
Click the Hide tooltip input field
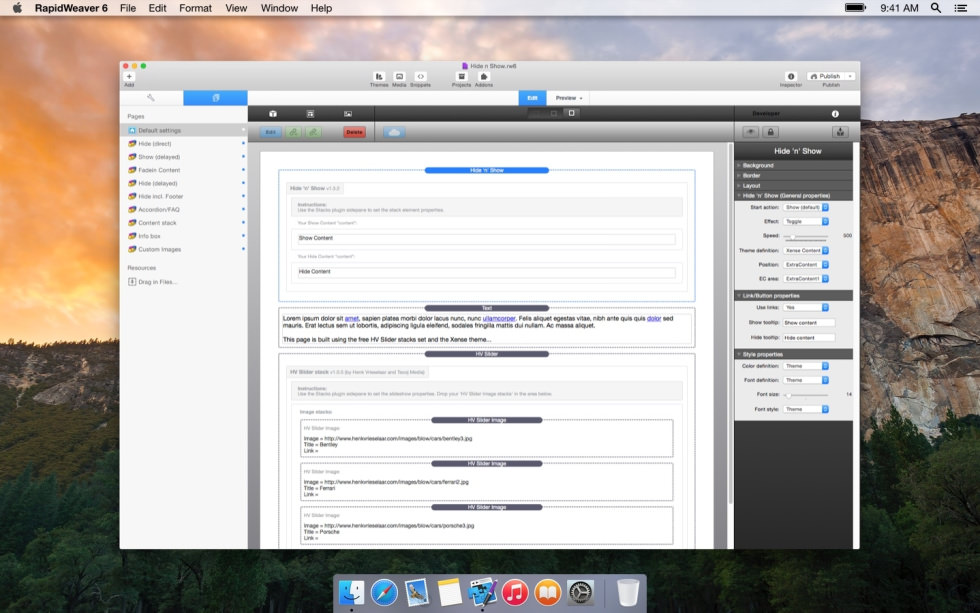pos(809,337)
